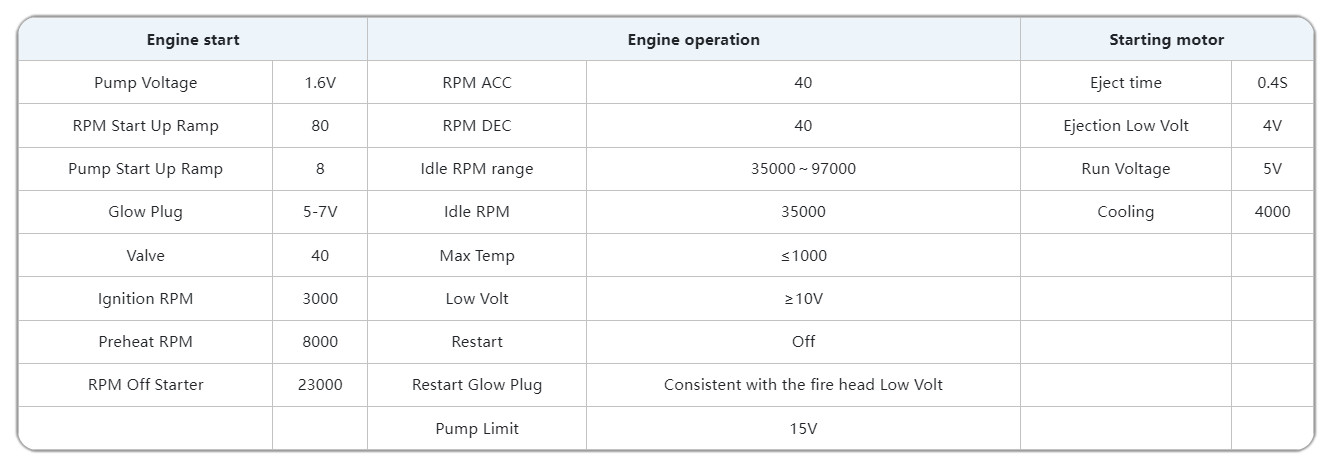
Task: Click the Restart value Off
Action: [803, 341]
